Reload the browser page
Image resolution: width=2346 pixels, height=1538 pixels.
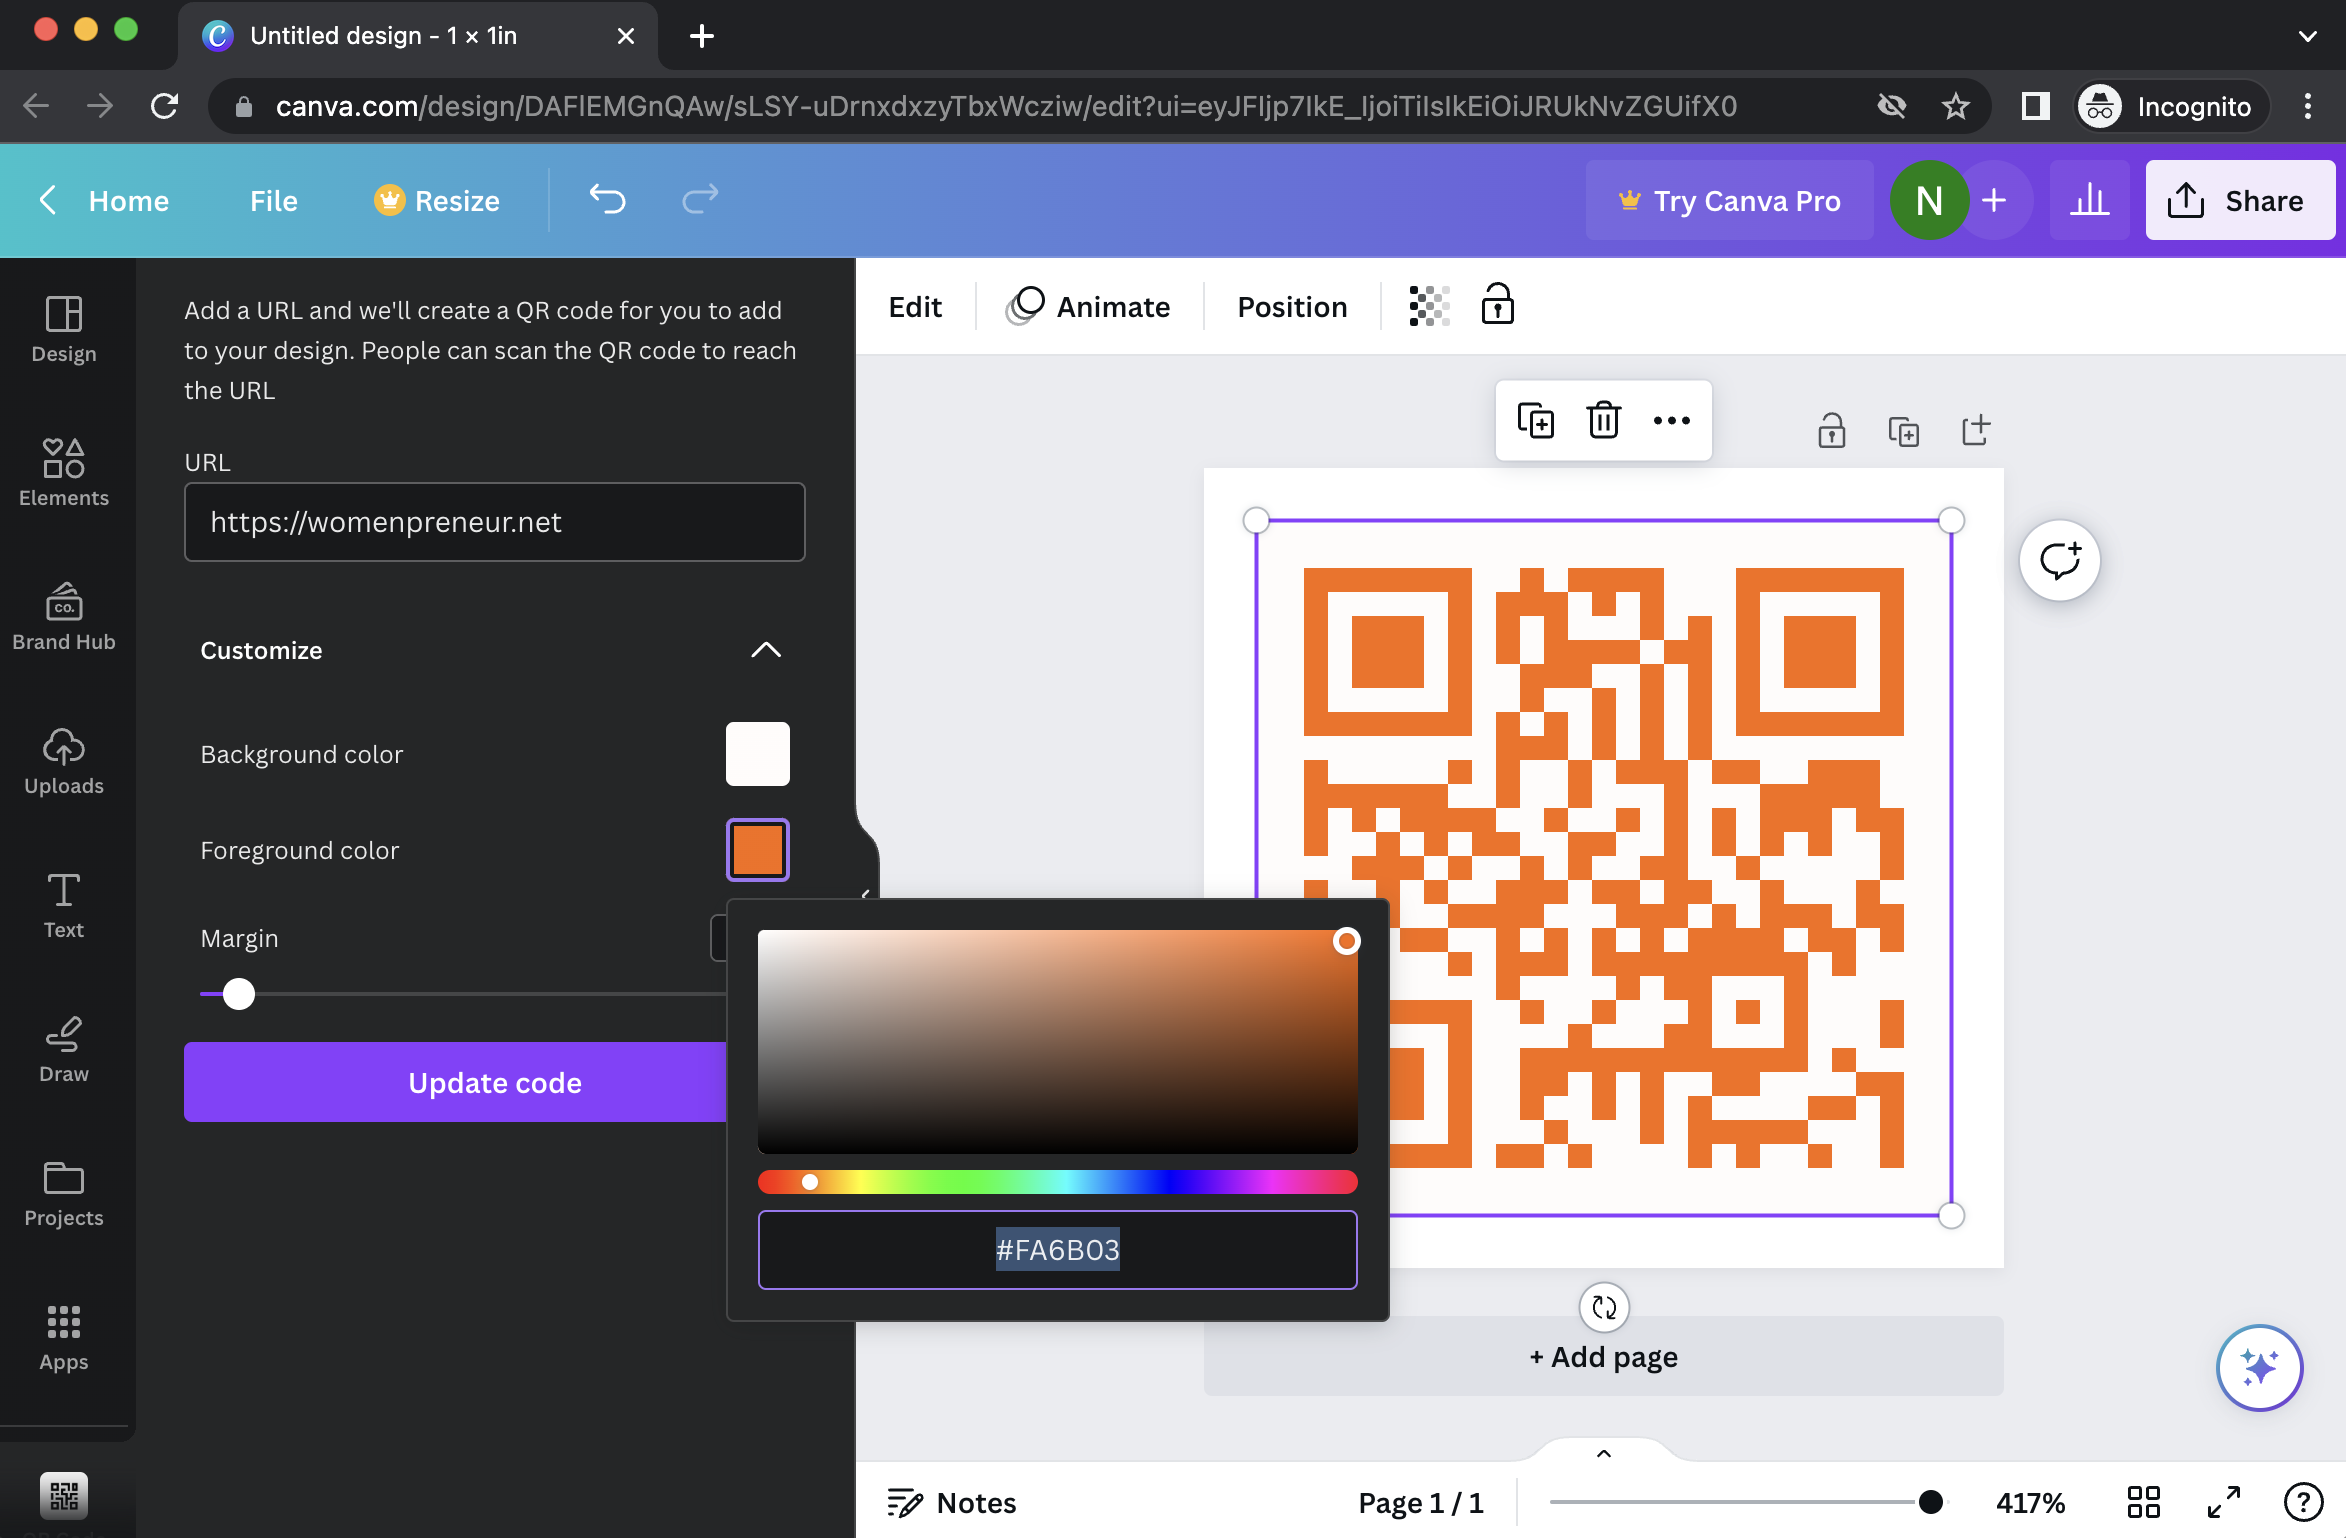[x=164, y=106]
